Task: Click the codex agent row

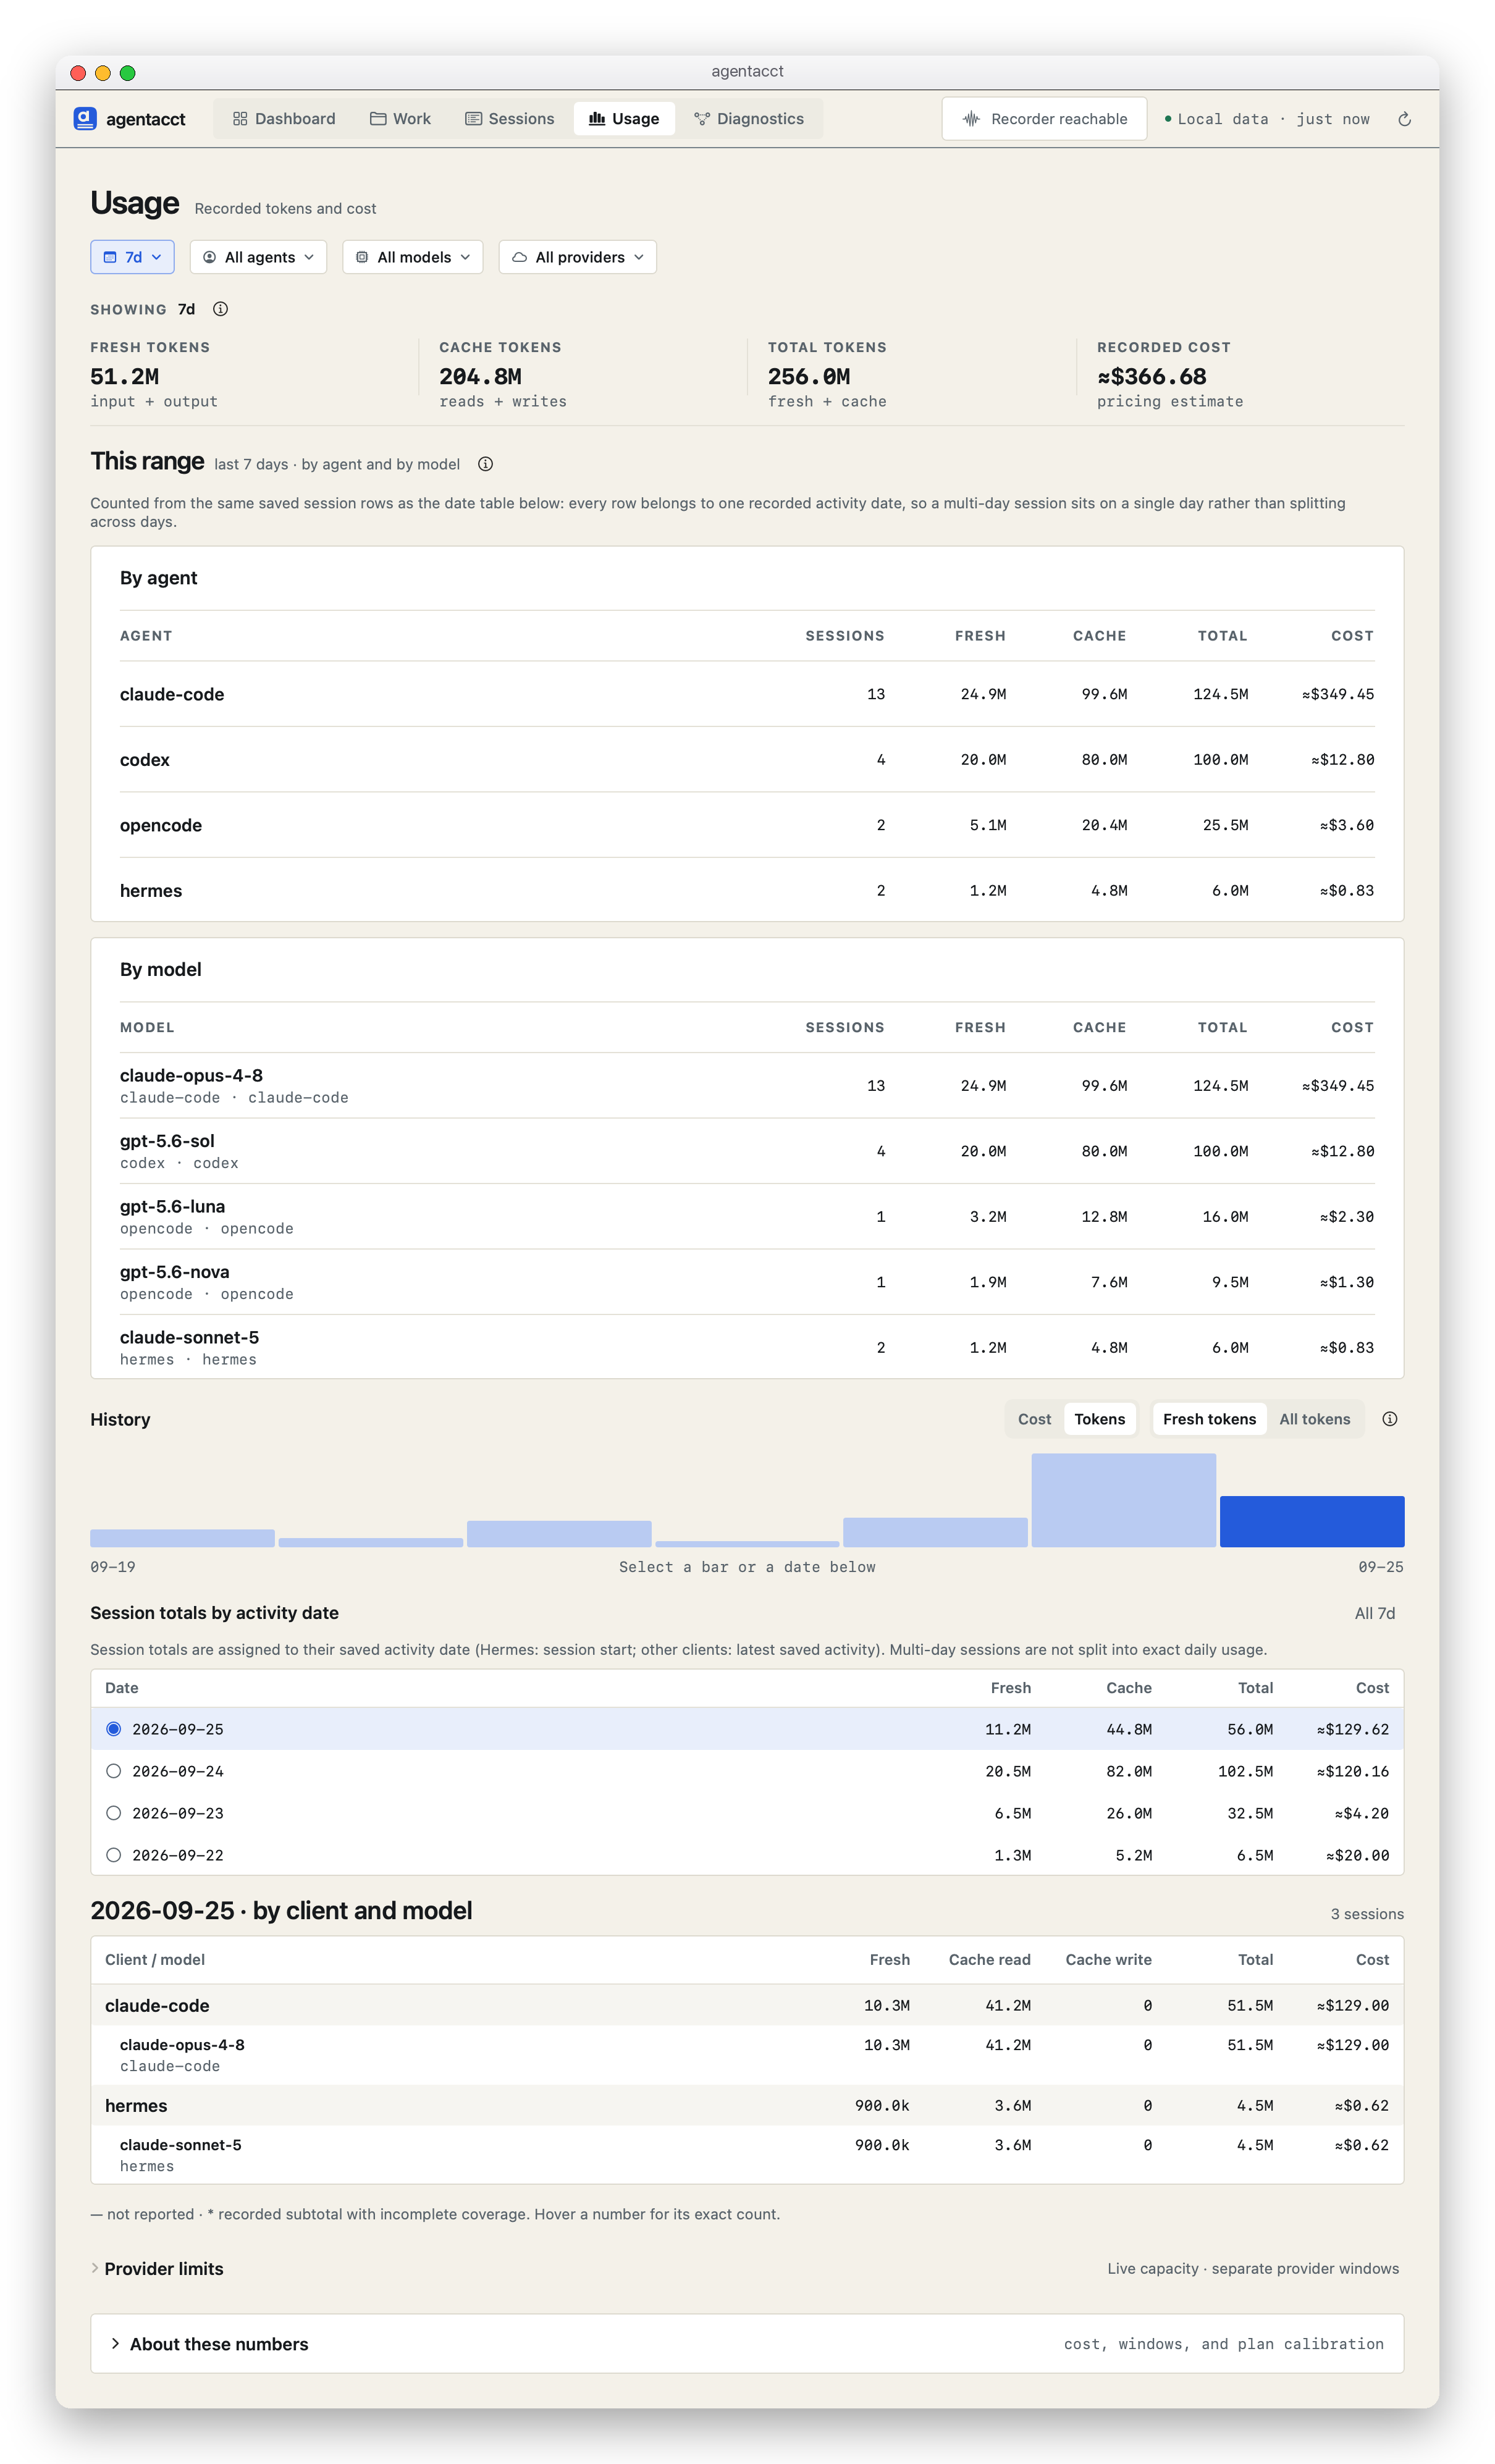Action: pyautogui.click(x=747, y=760)
